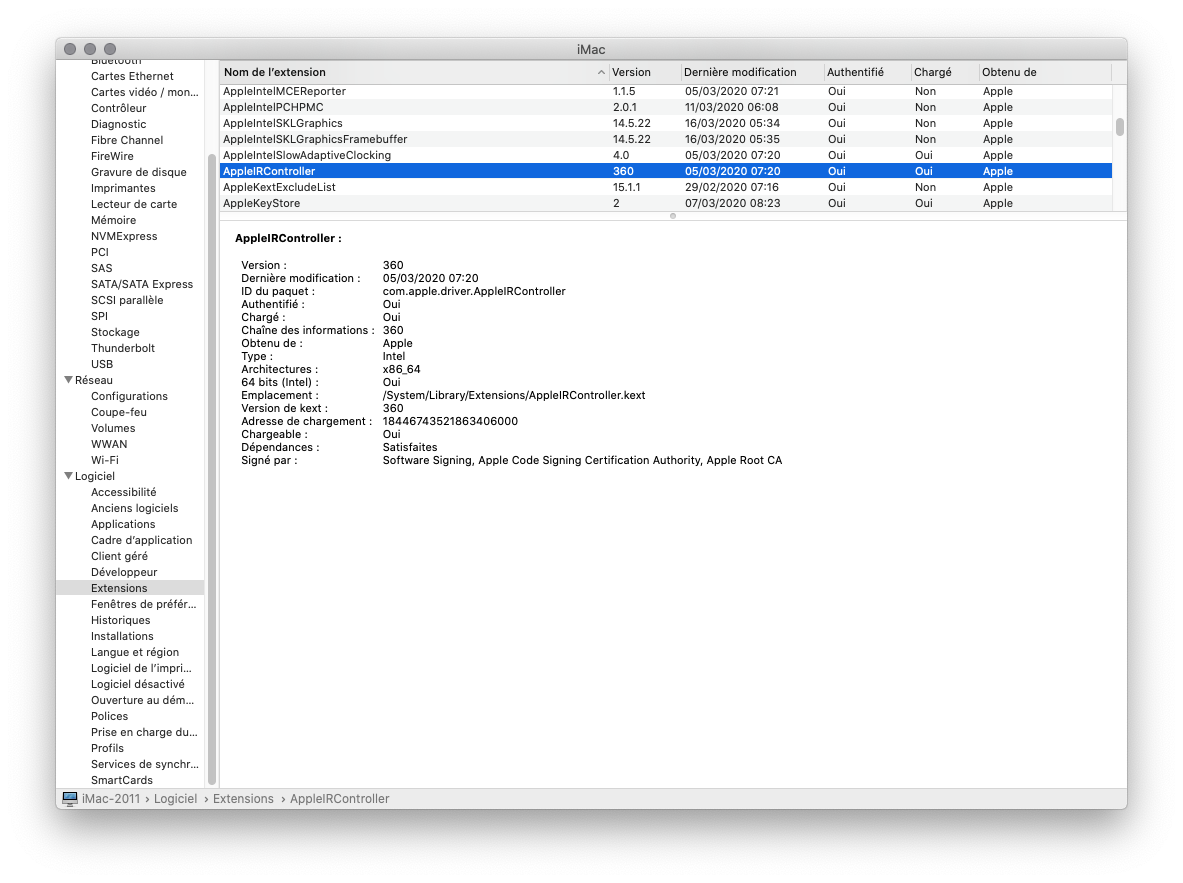
Task: Select AppleKextExcludeList extension row
Action: (x=665, y=187)
